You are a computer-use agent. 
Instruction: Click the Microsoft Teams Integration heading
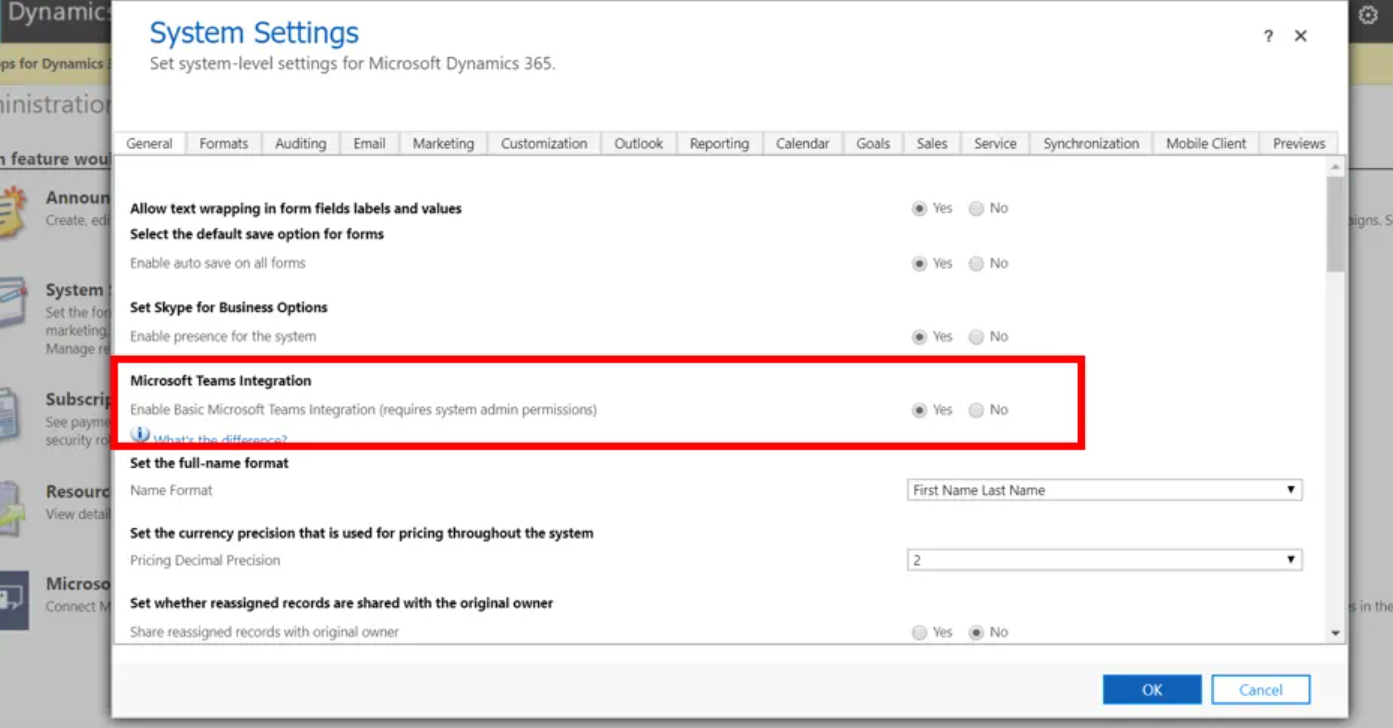click(221, 381)
